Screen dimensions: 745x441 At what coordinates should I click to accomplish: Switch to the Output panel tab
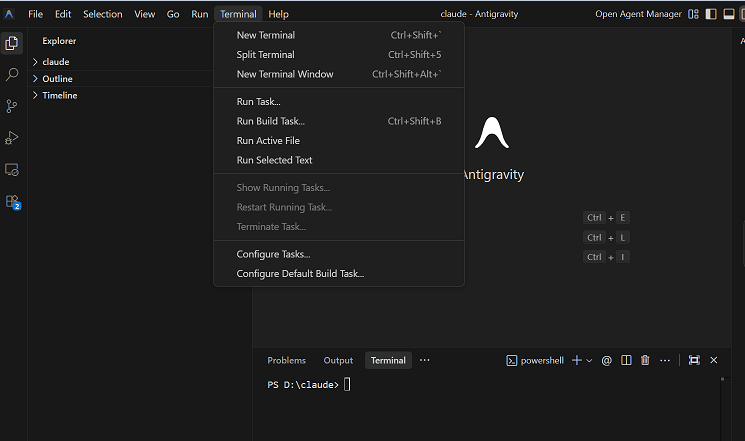pos(338,361)
